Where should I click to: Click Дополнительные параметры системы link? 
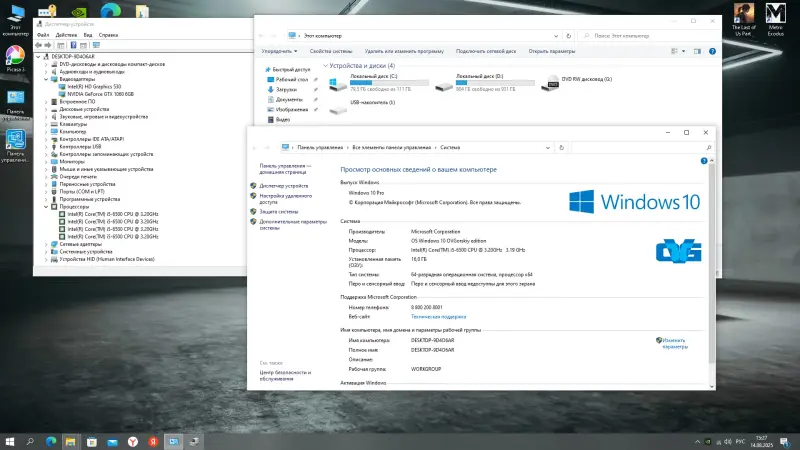[x=292, y=225]
